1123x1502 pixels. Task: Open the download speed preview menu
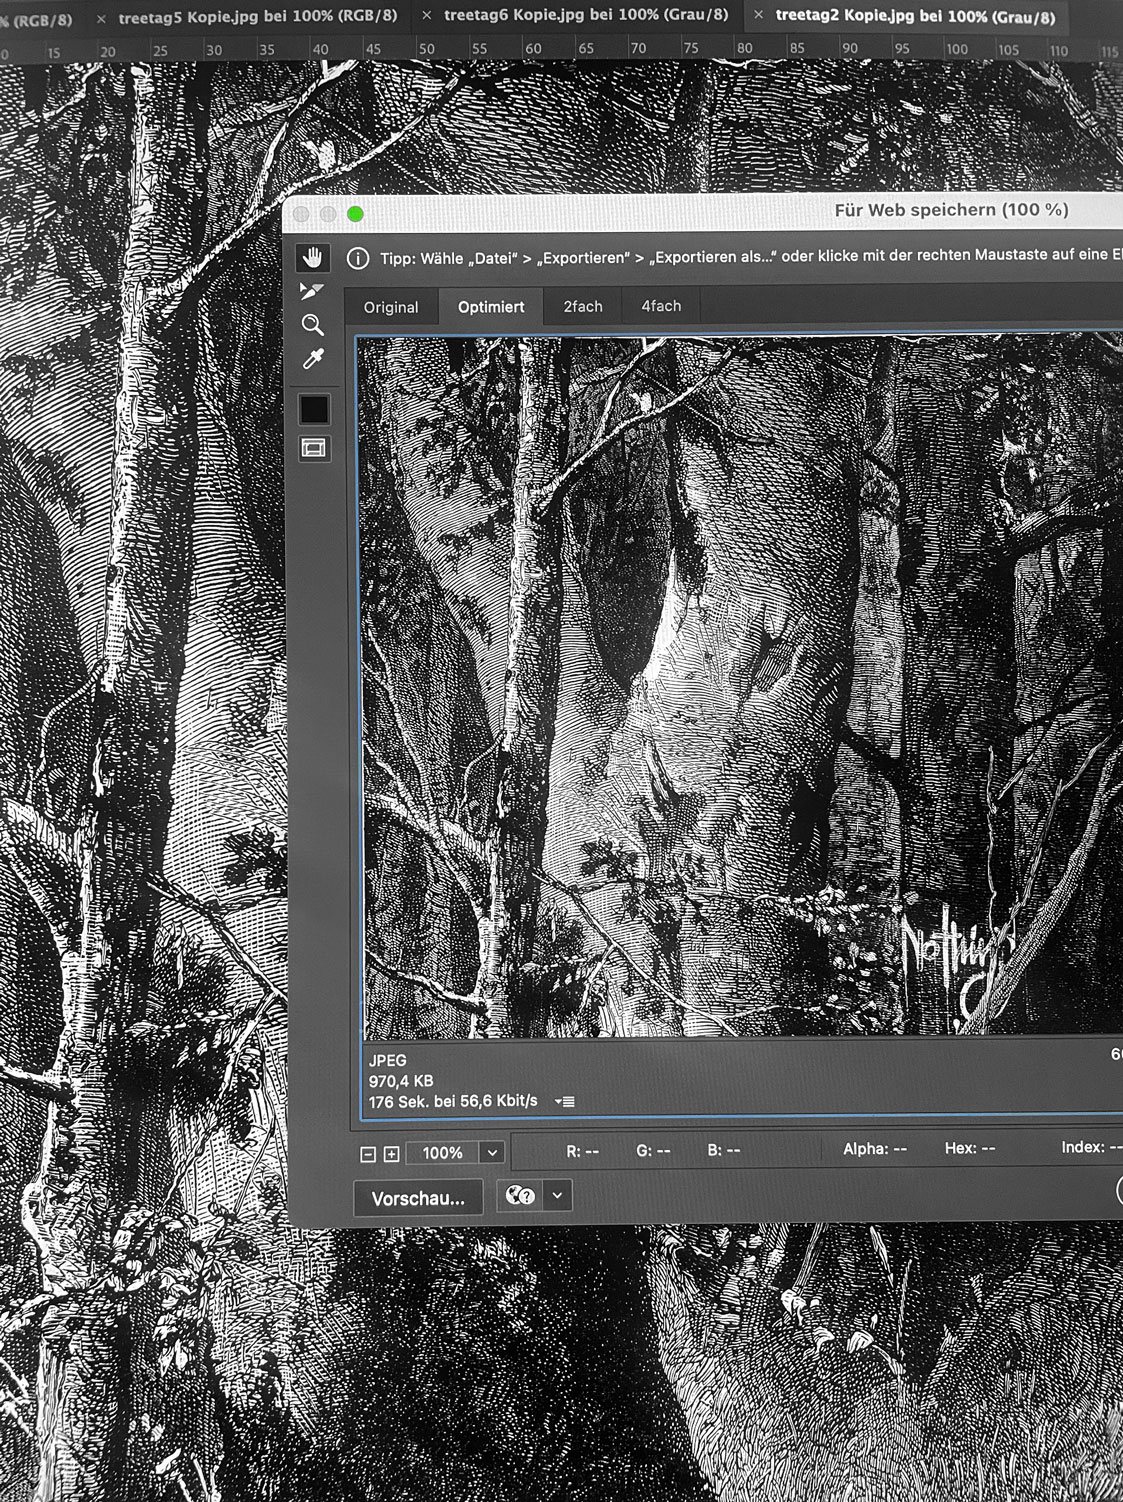pos(565,1102)
